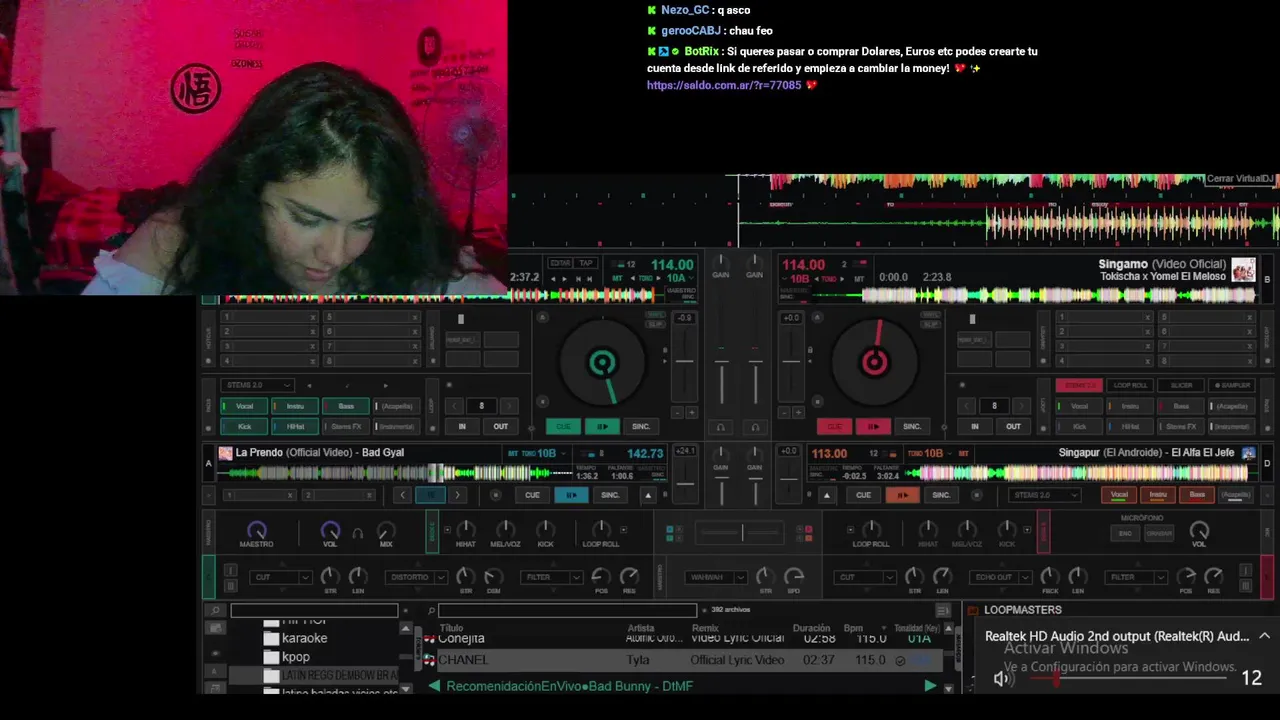Clear hotcue 5 on the Singamo deck
This screenshot has width=1280, height=720.
click(x=1249, y=317)
